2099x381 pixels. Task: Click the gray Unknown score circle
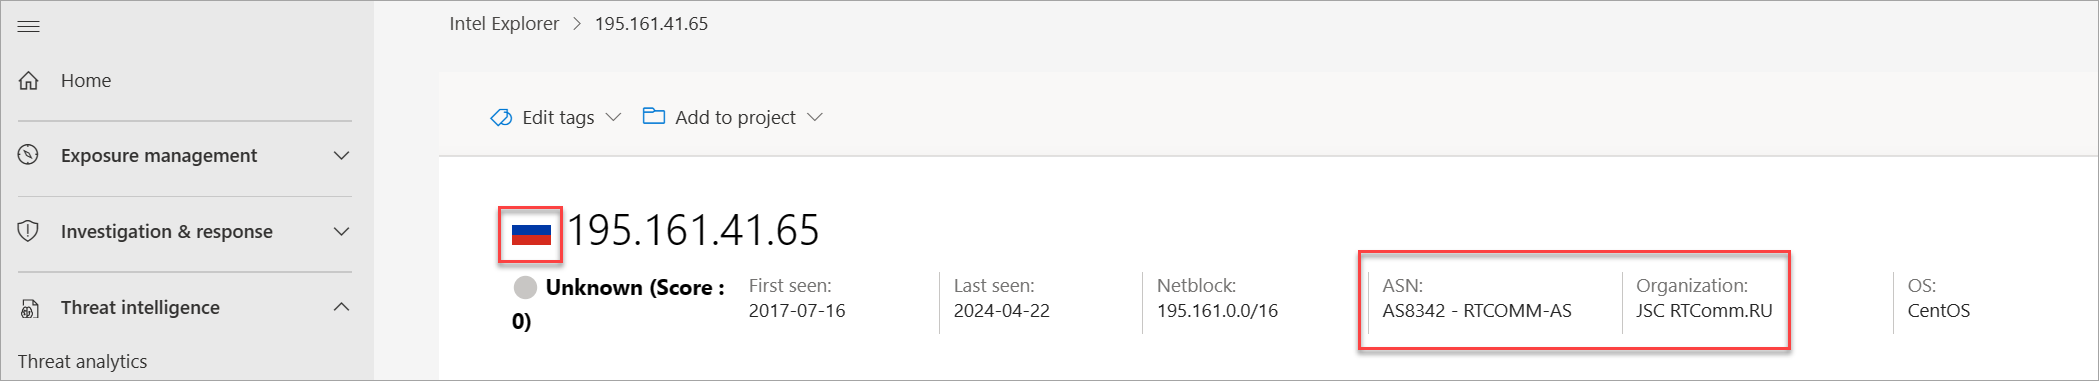[x=525, y=288]
